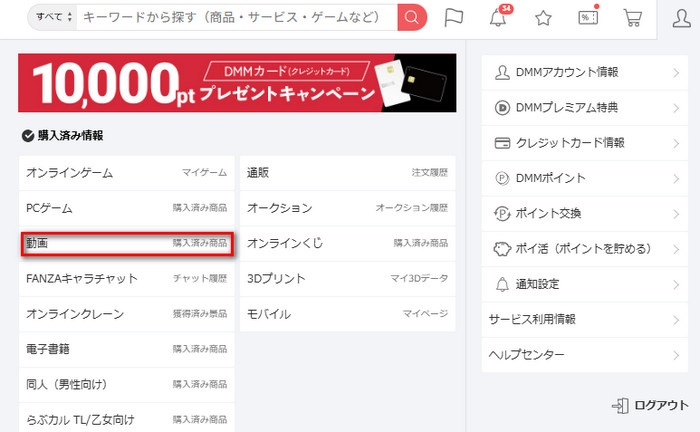The width and height of the screenshot is (700, 432).
Task: Click piggy bank icon beside ポイ活
Action: click(x=502, y=249)
